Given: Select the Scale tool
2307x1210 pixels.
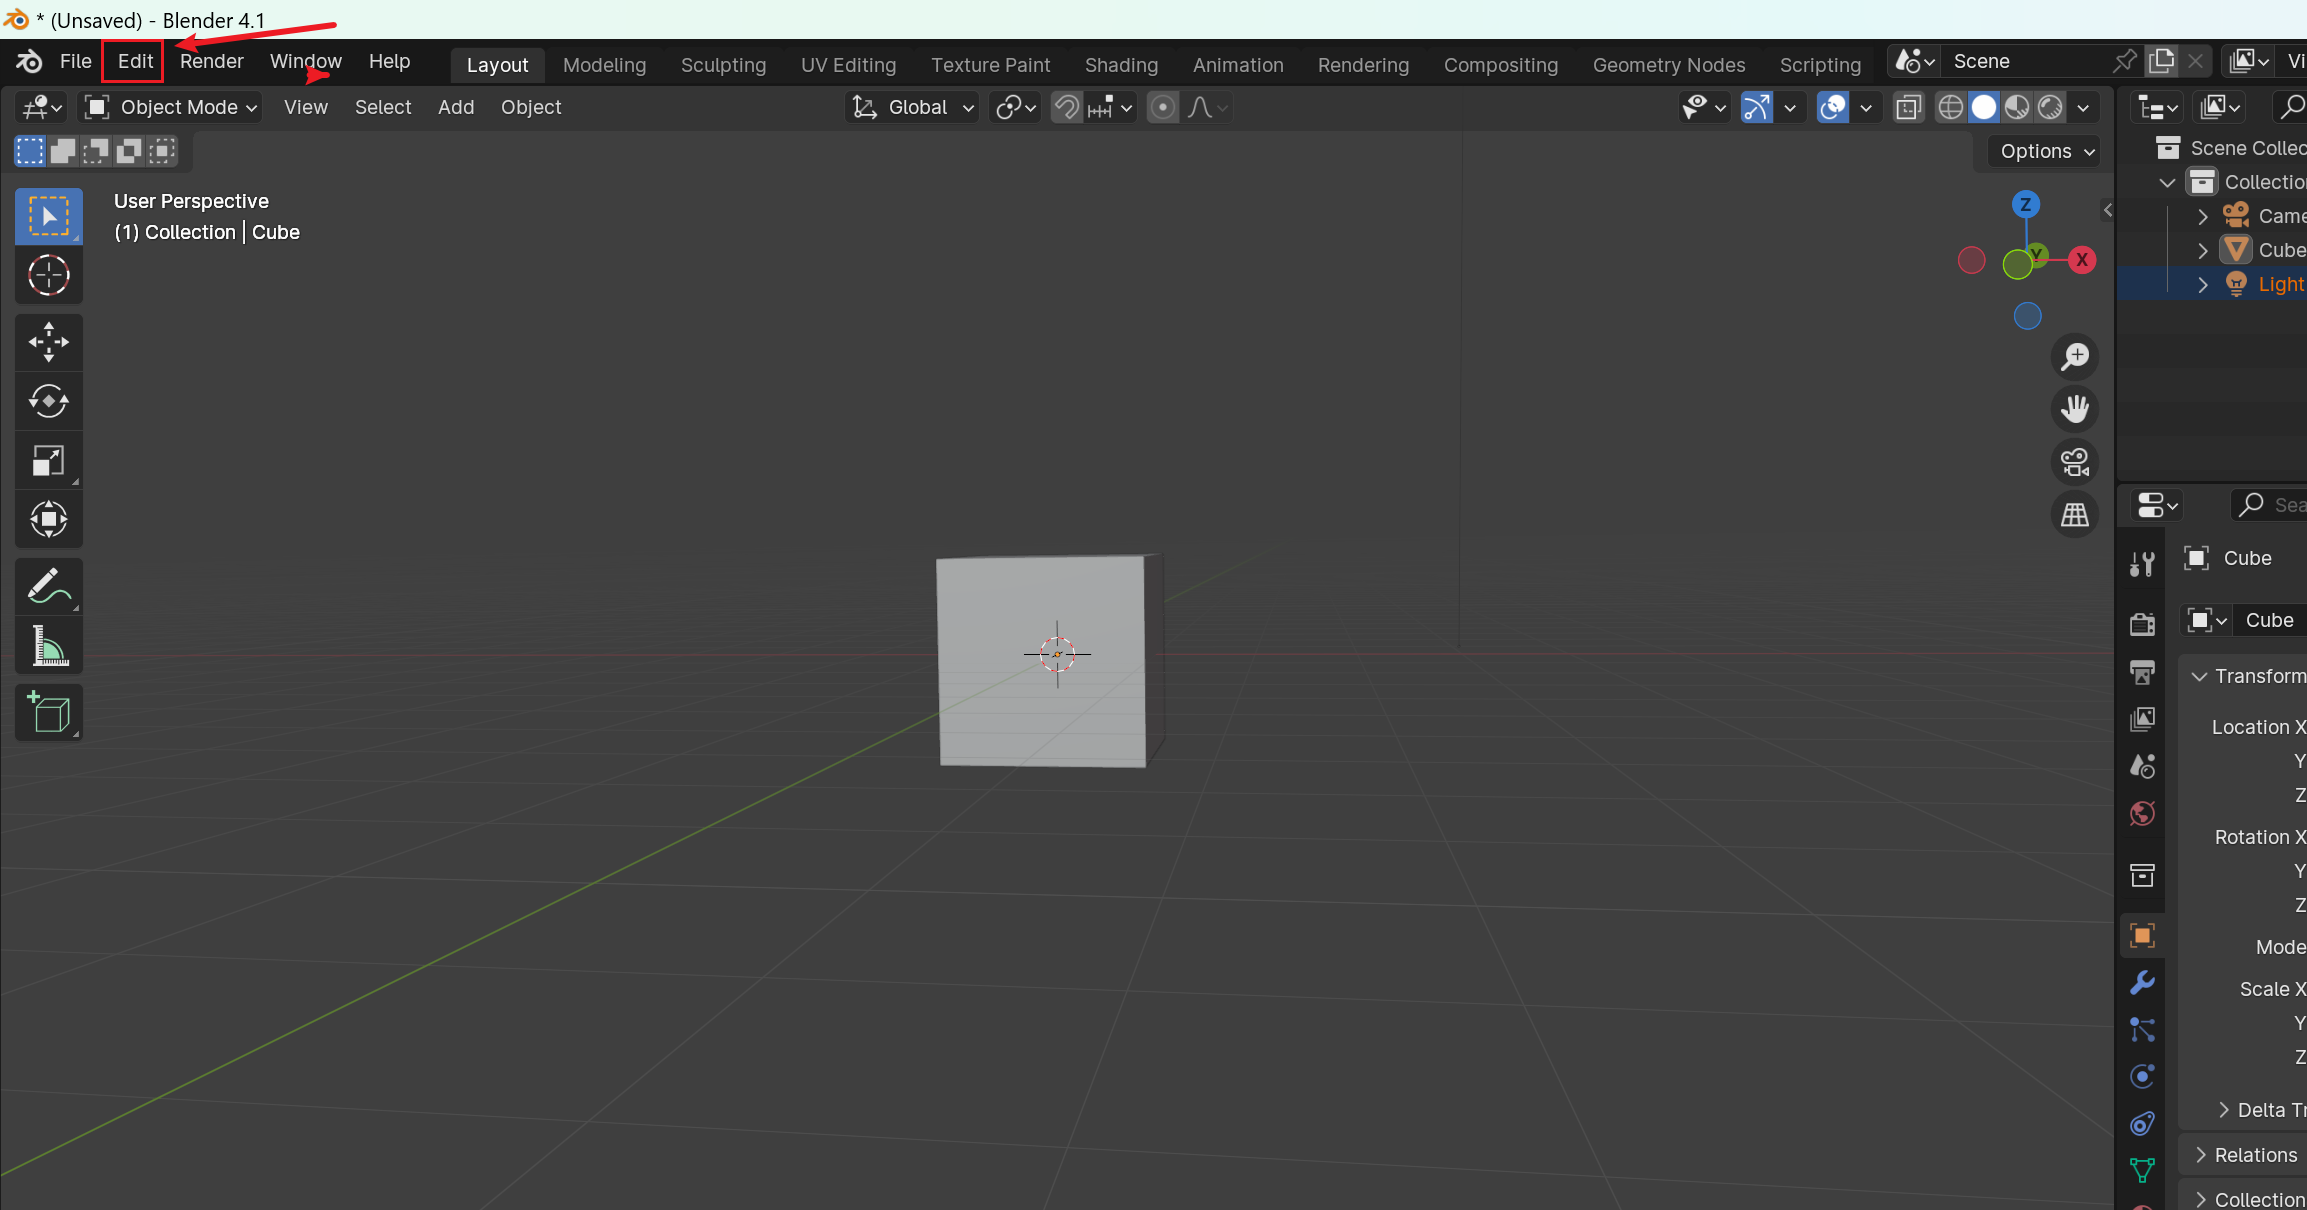Looking at the screenshot, I should (48, 460).
